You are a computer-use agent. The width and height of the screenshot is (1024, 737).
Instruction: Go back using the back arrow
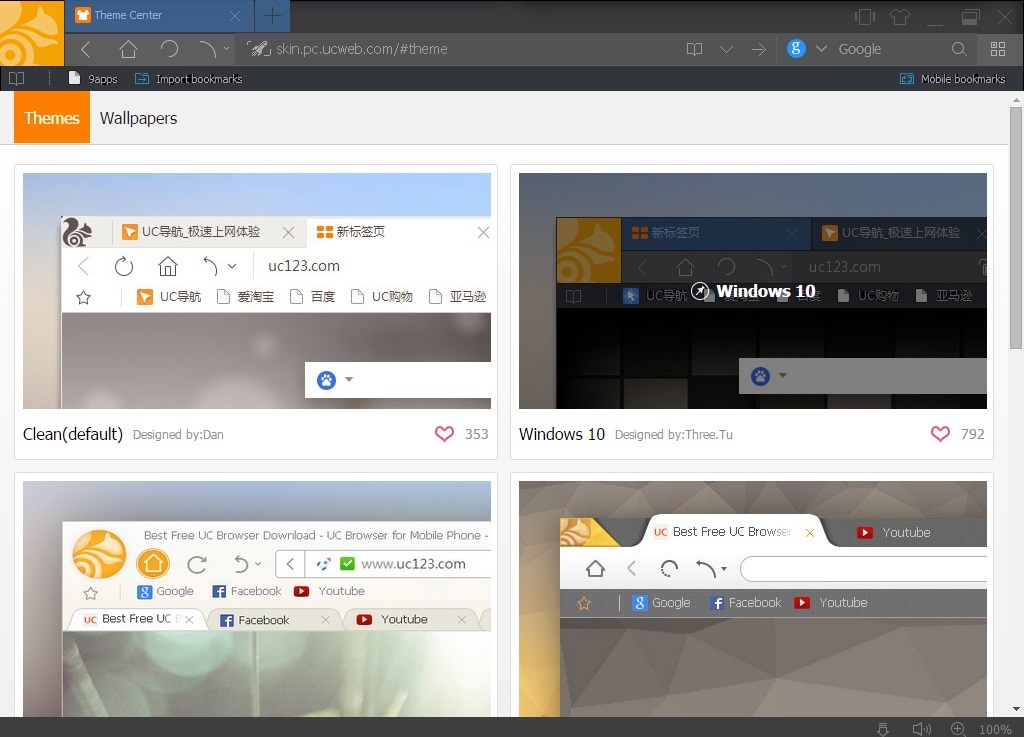click(x=86, y=49)
